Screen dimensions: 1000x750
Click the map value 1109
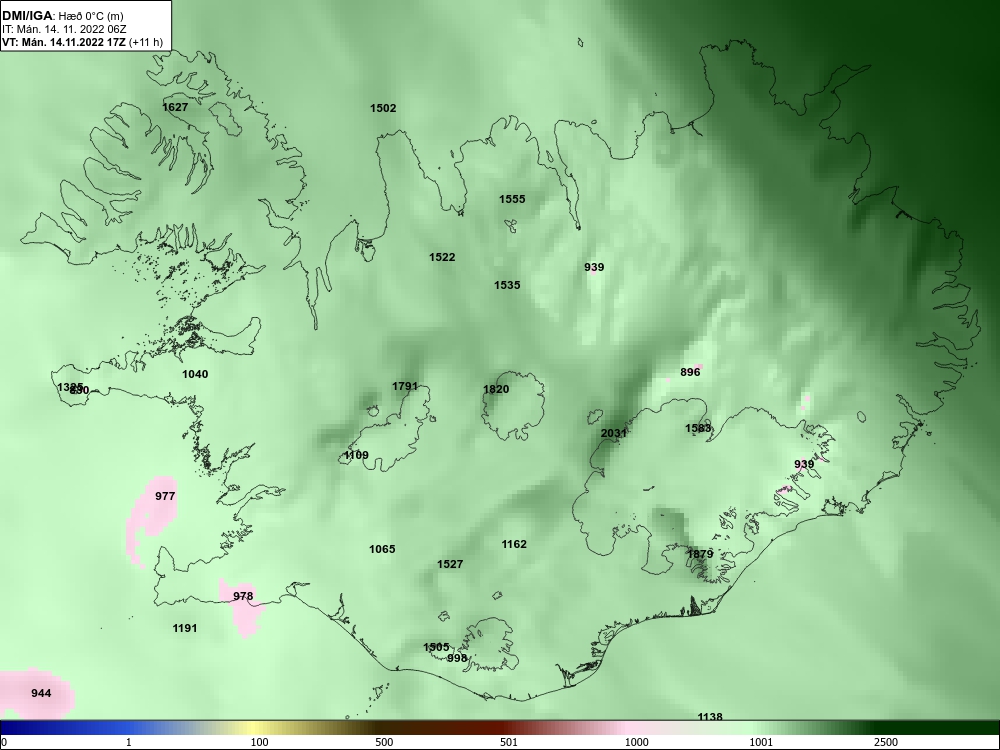356,455
